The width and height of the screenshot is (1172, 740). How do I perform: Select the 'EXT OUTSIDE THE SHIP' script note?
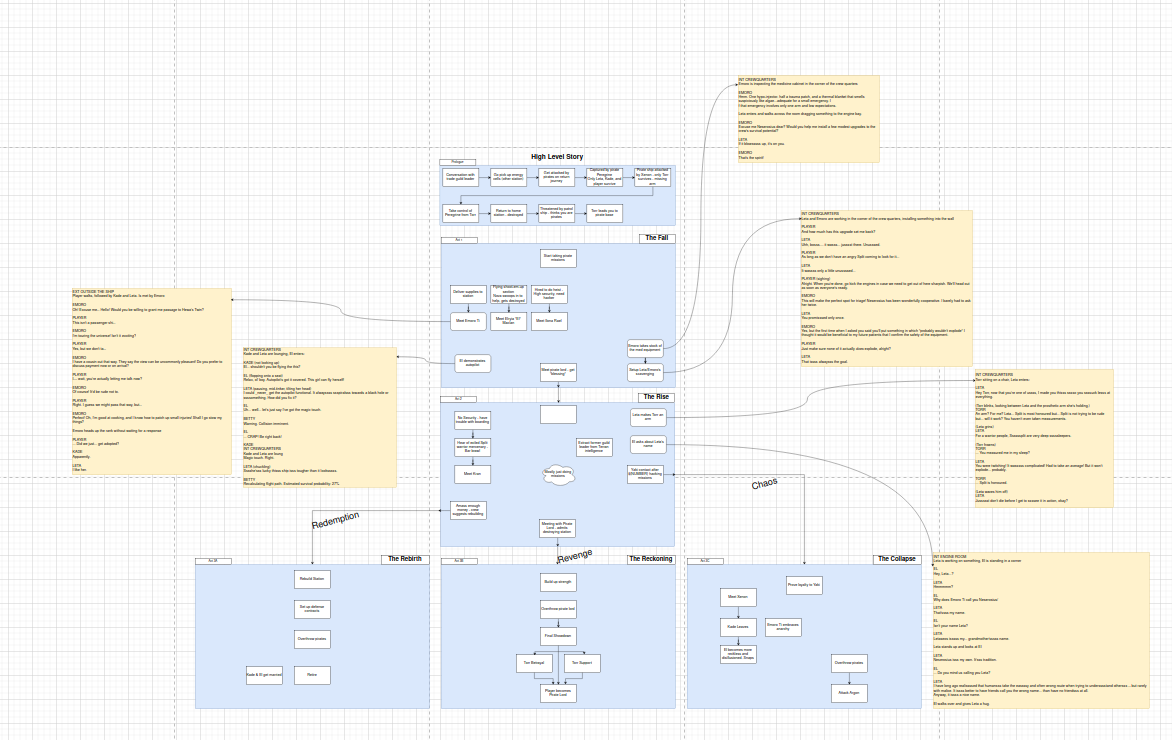point(152,382)
